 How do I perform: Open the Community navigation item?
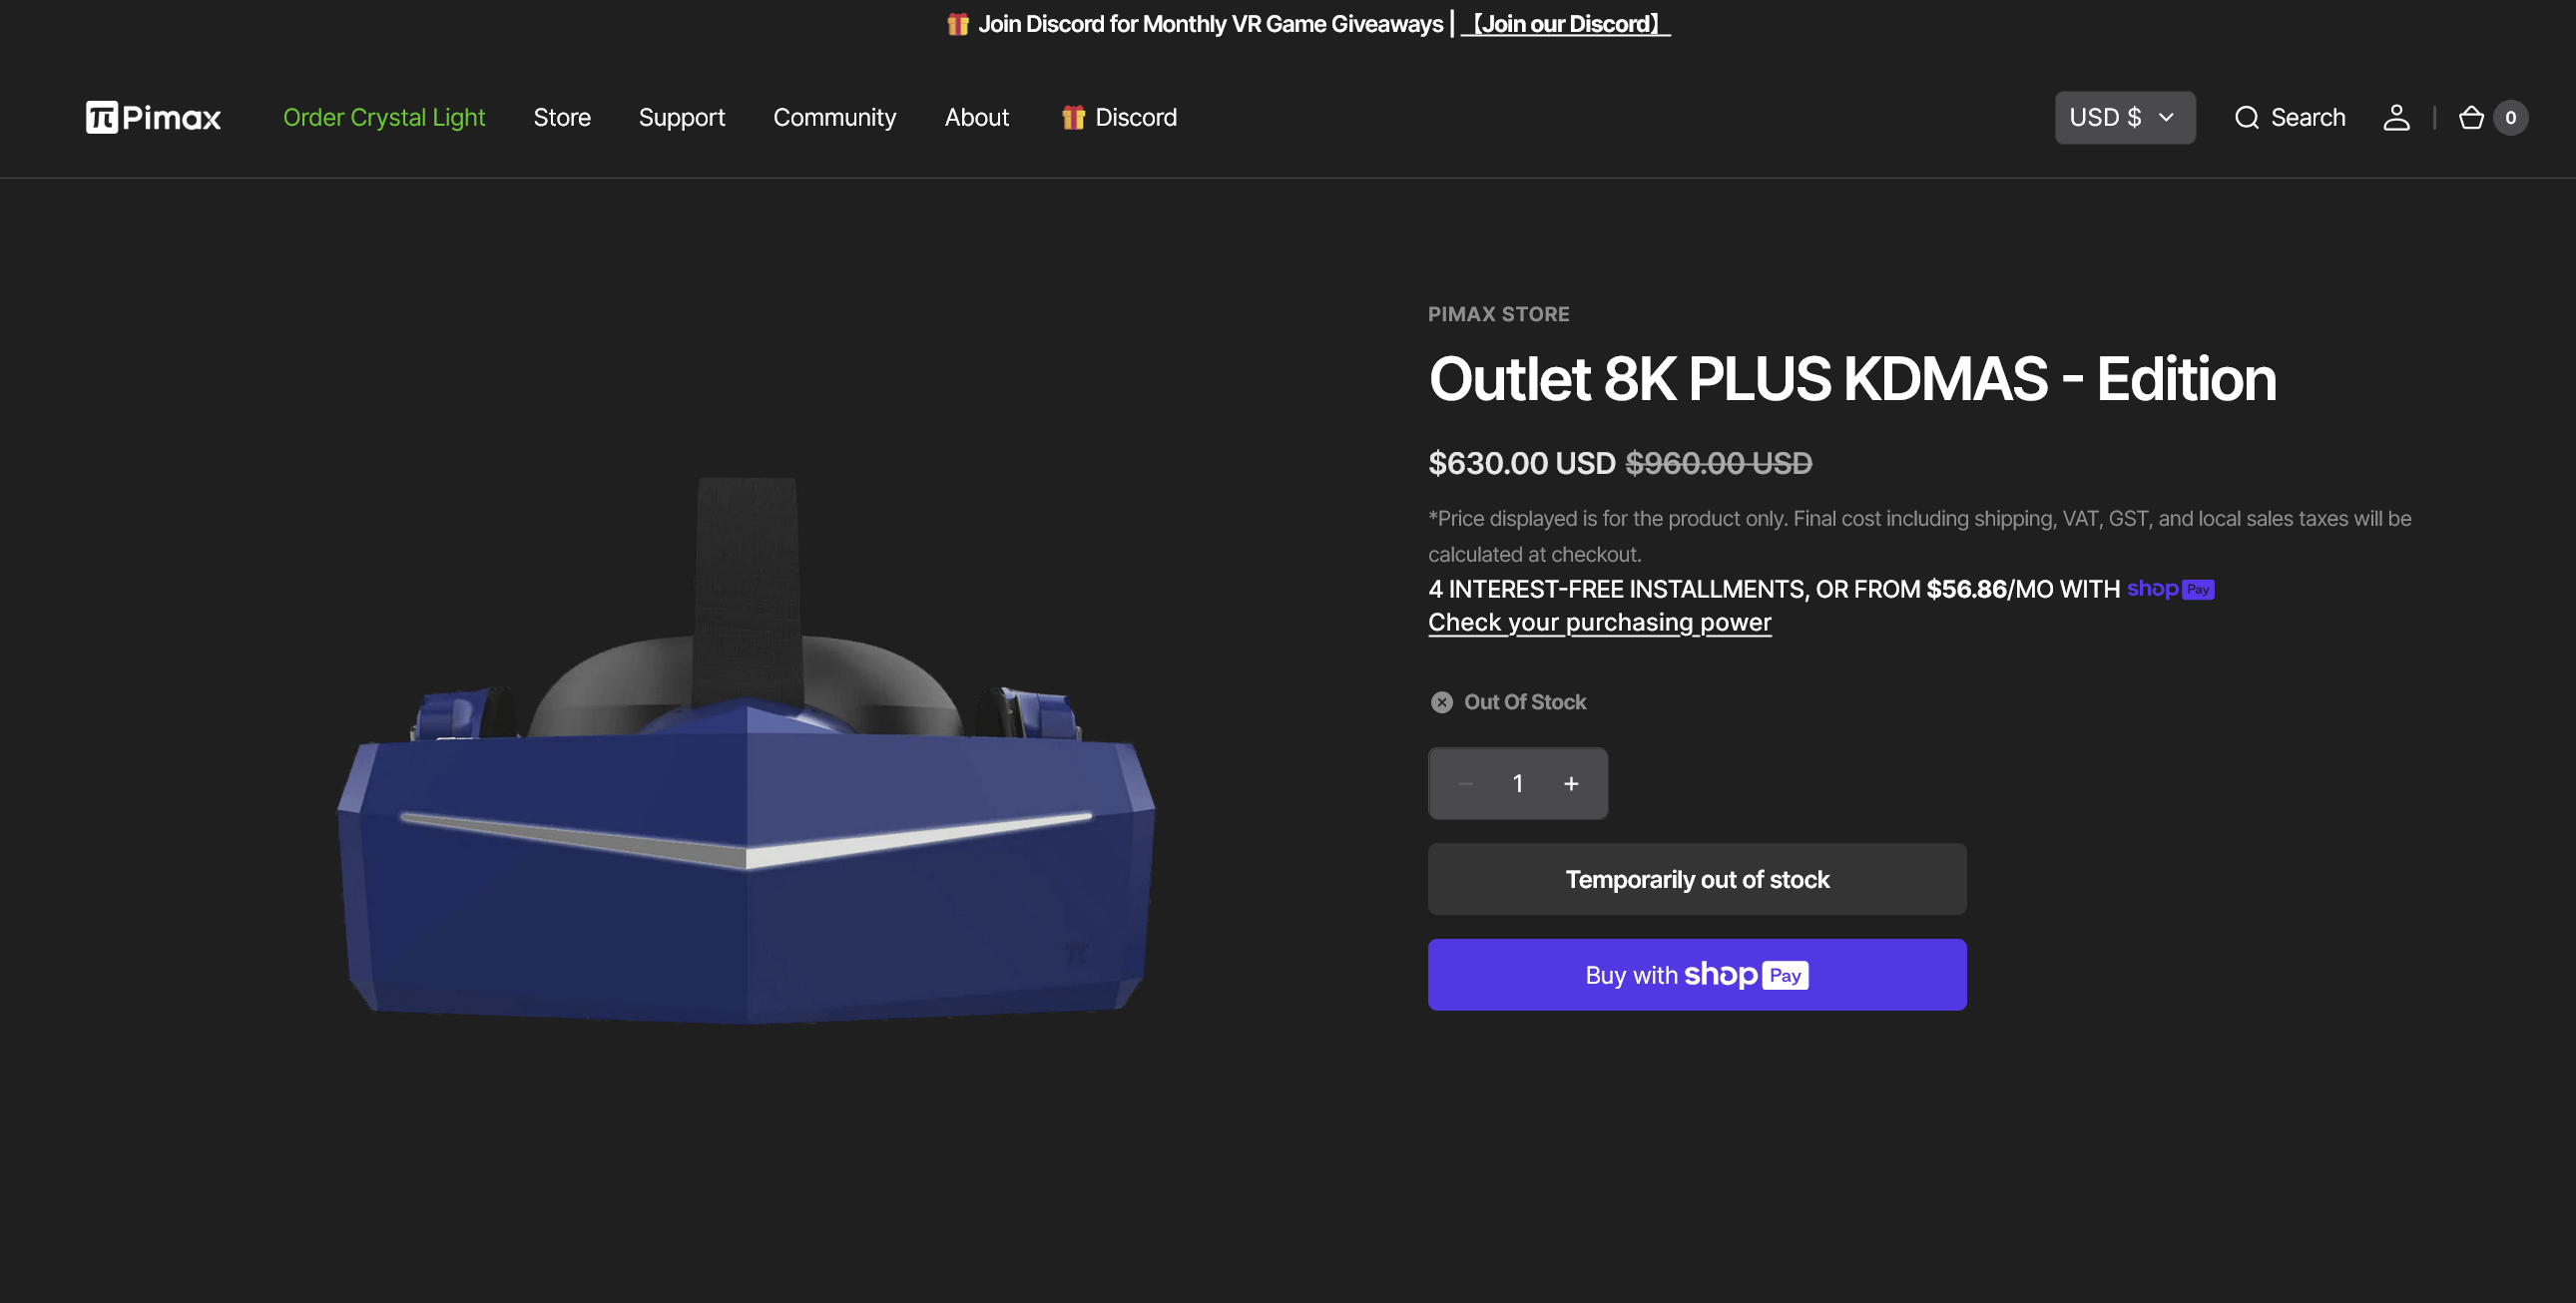click(834, 117)
